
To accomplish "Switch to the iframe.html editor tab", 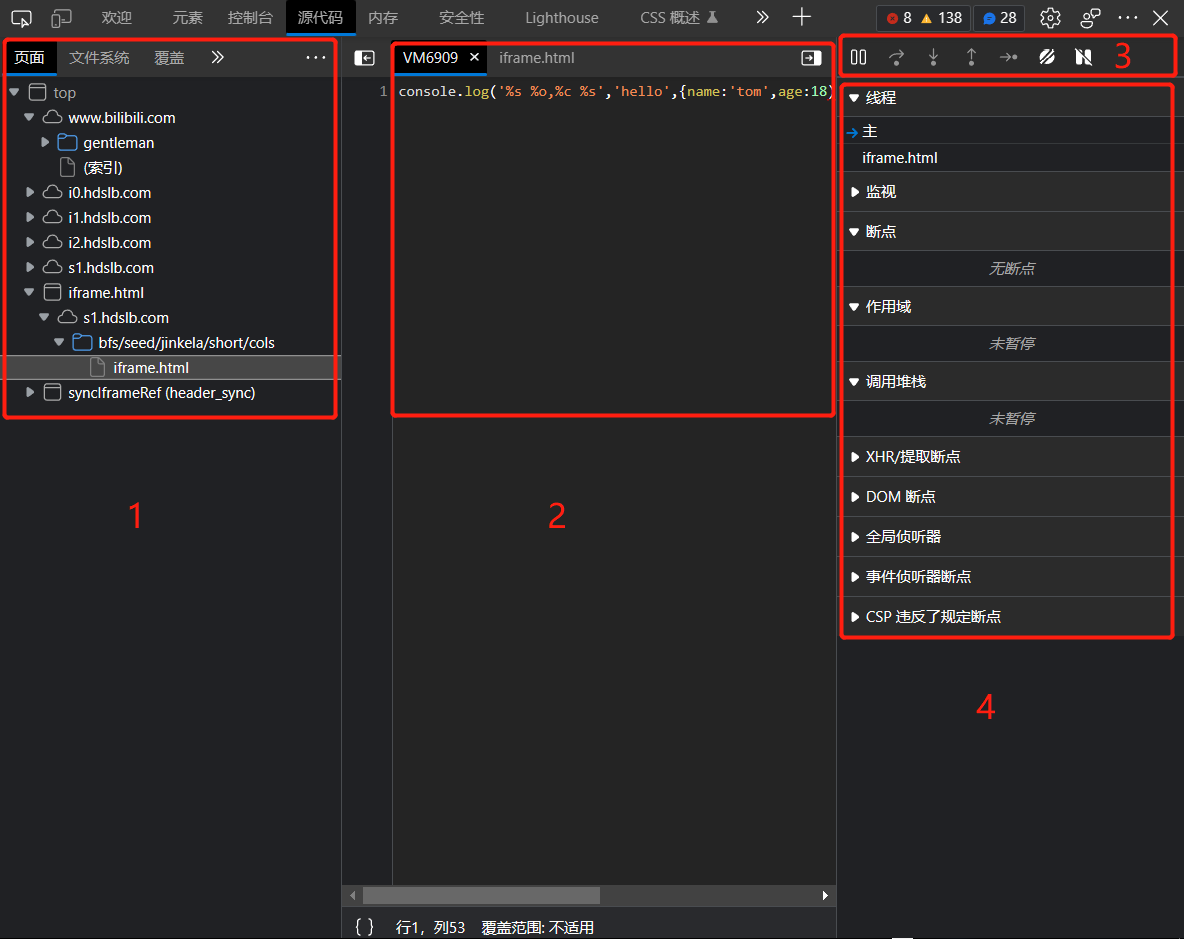I will [536, 57].
